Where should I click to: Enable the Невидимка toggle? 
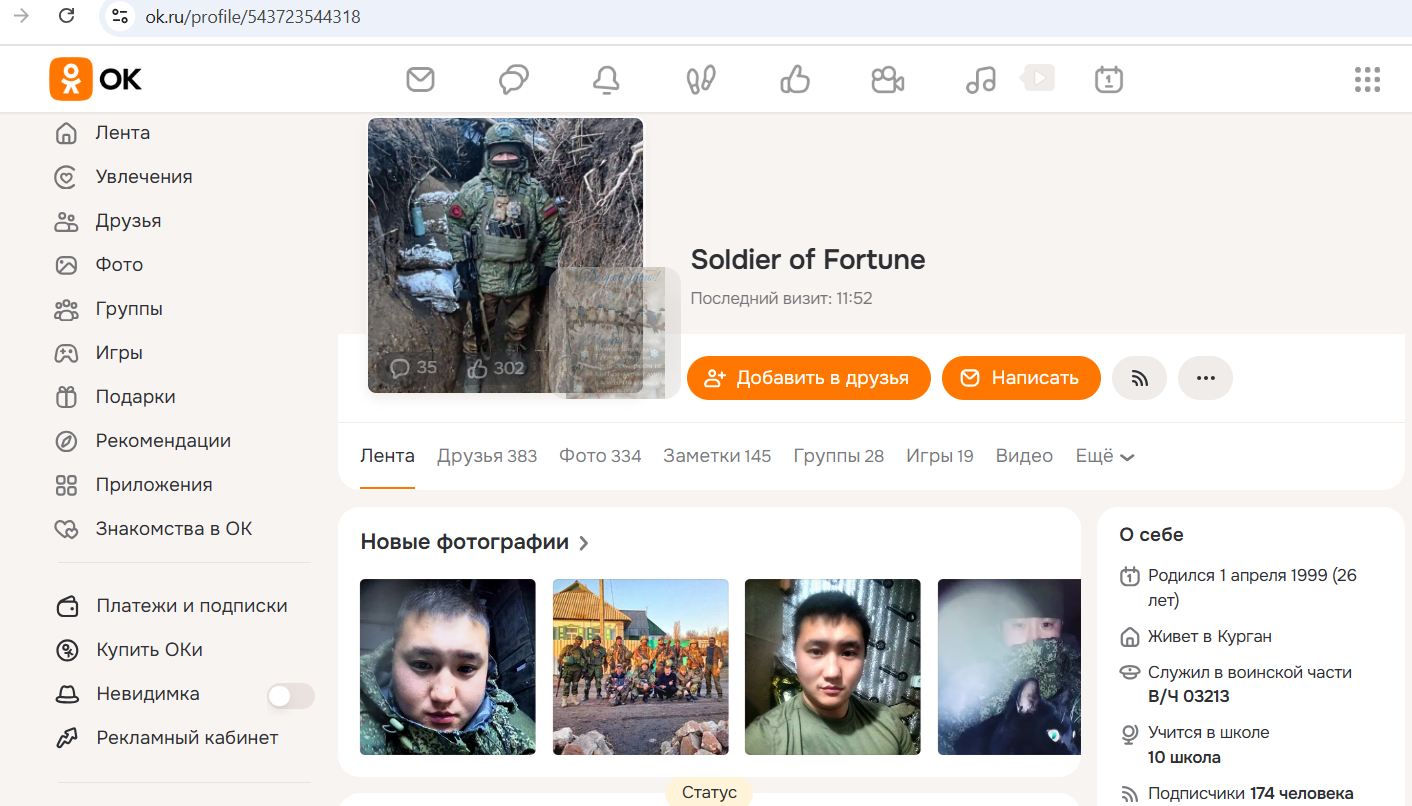(x=290, y=693)
